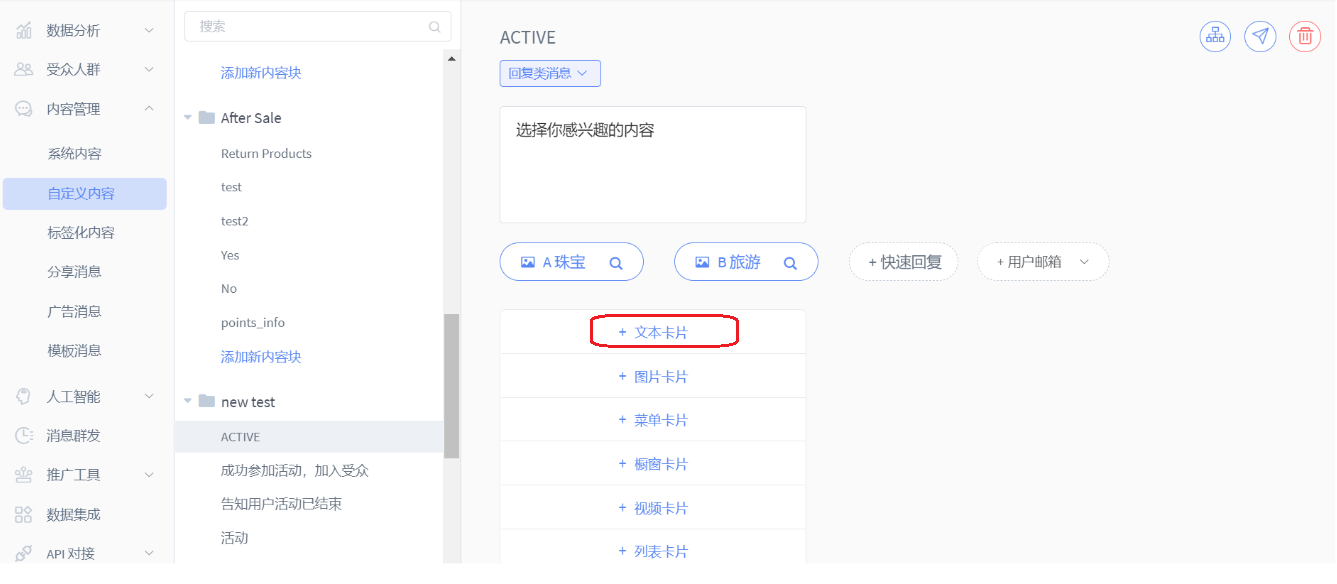Open 系统内容 menu item

tap(74, 154)
